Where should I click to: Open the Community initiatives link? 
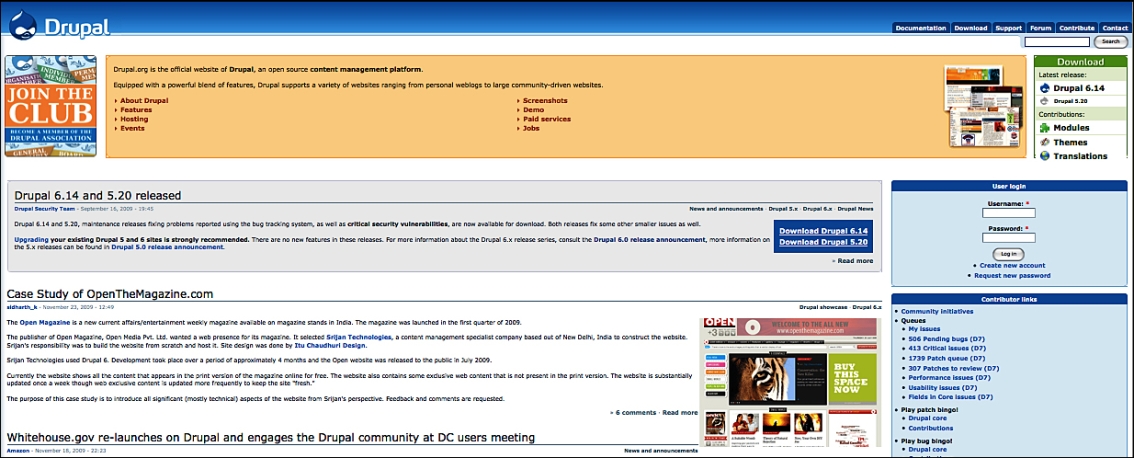[937, 312]
